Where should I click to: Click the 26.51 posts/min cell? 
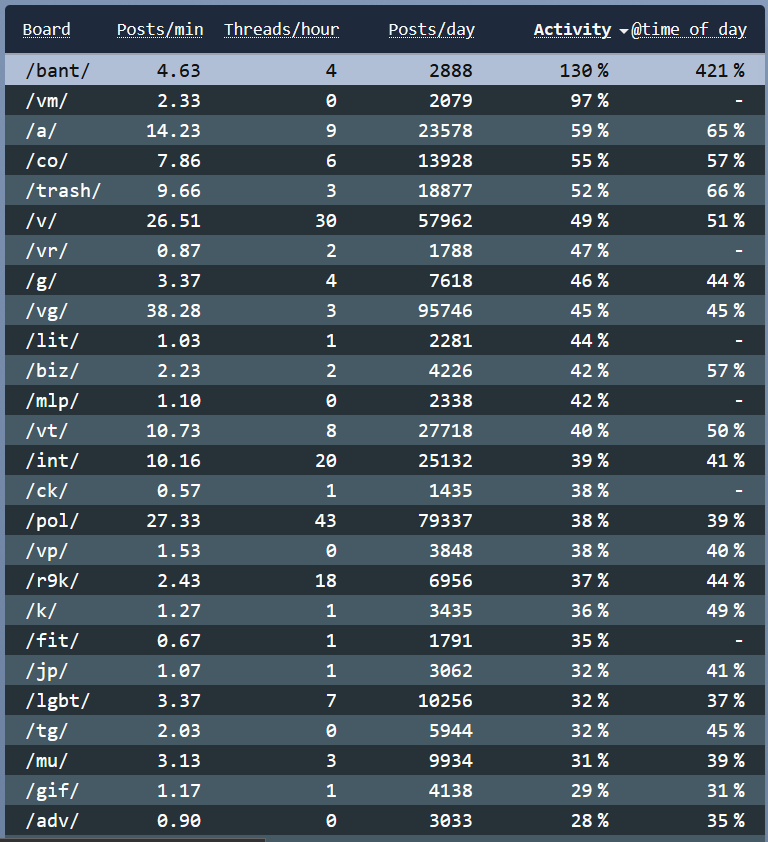tap(173, 221)
